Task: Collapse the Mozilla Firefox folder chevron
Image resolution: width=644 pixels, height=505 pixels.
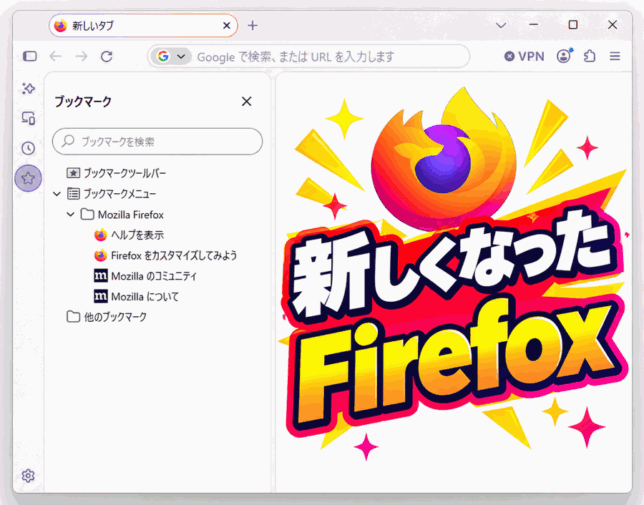Action: point(71,214)
